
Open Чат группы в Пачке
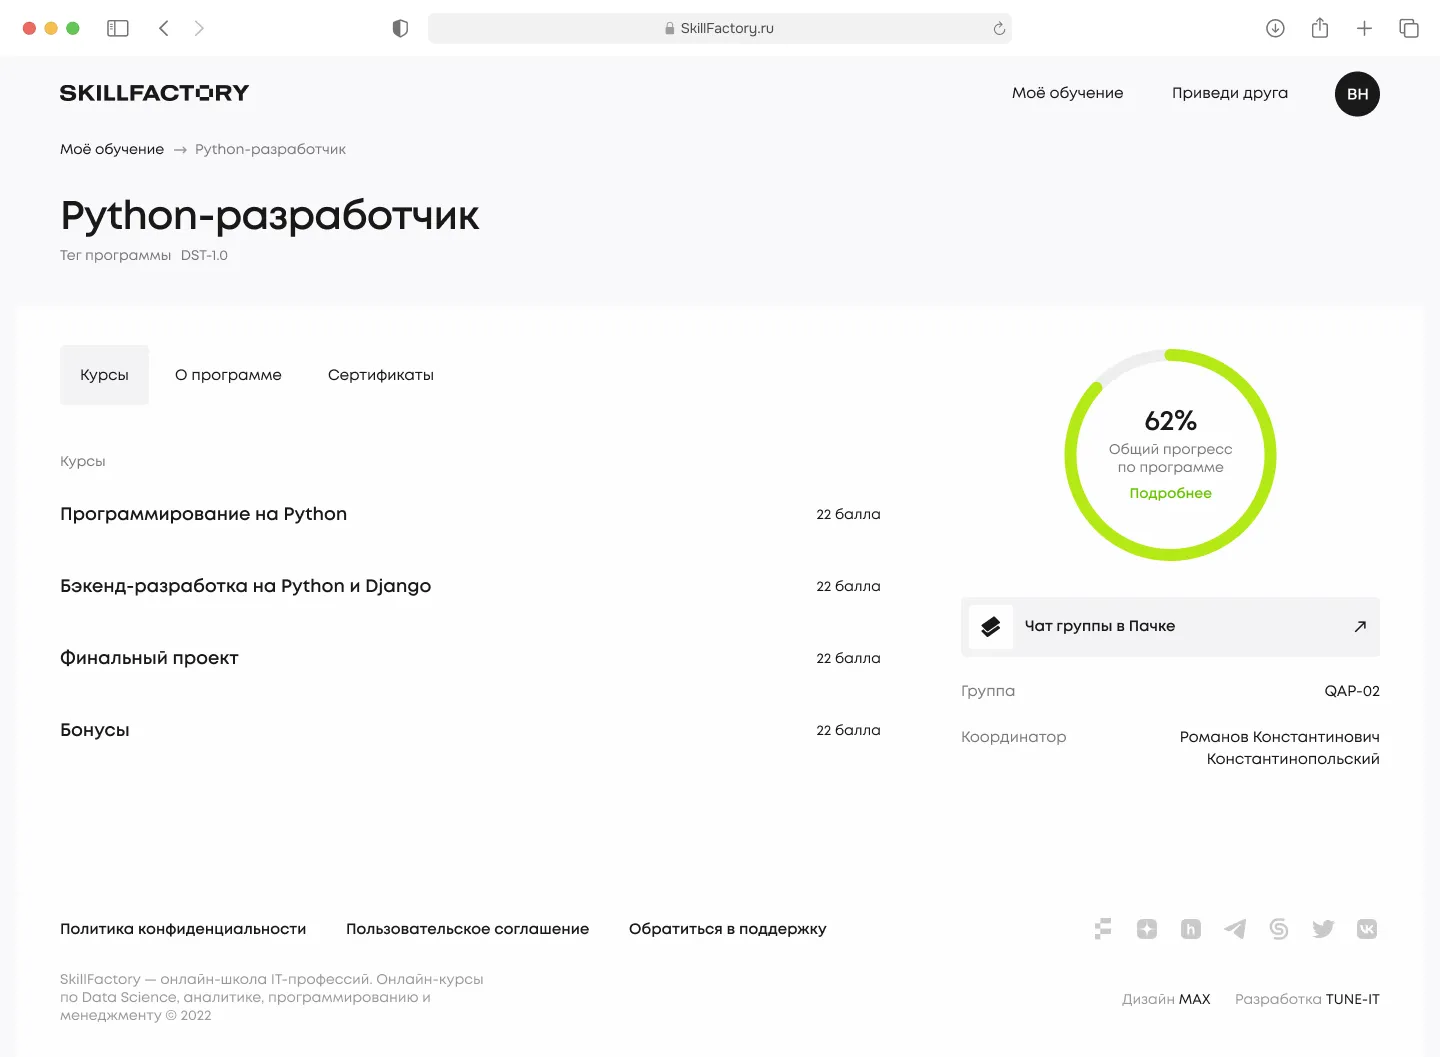[x=1170, y=627]
